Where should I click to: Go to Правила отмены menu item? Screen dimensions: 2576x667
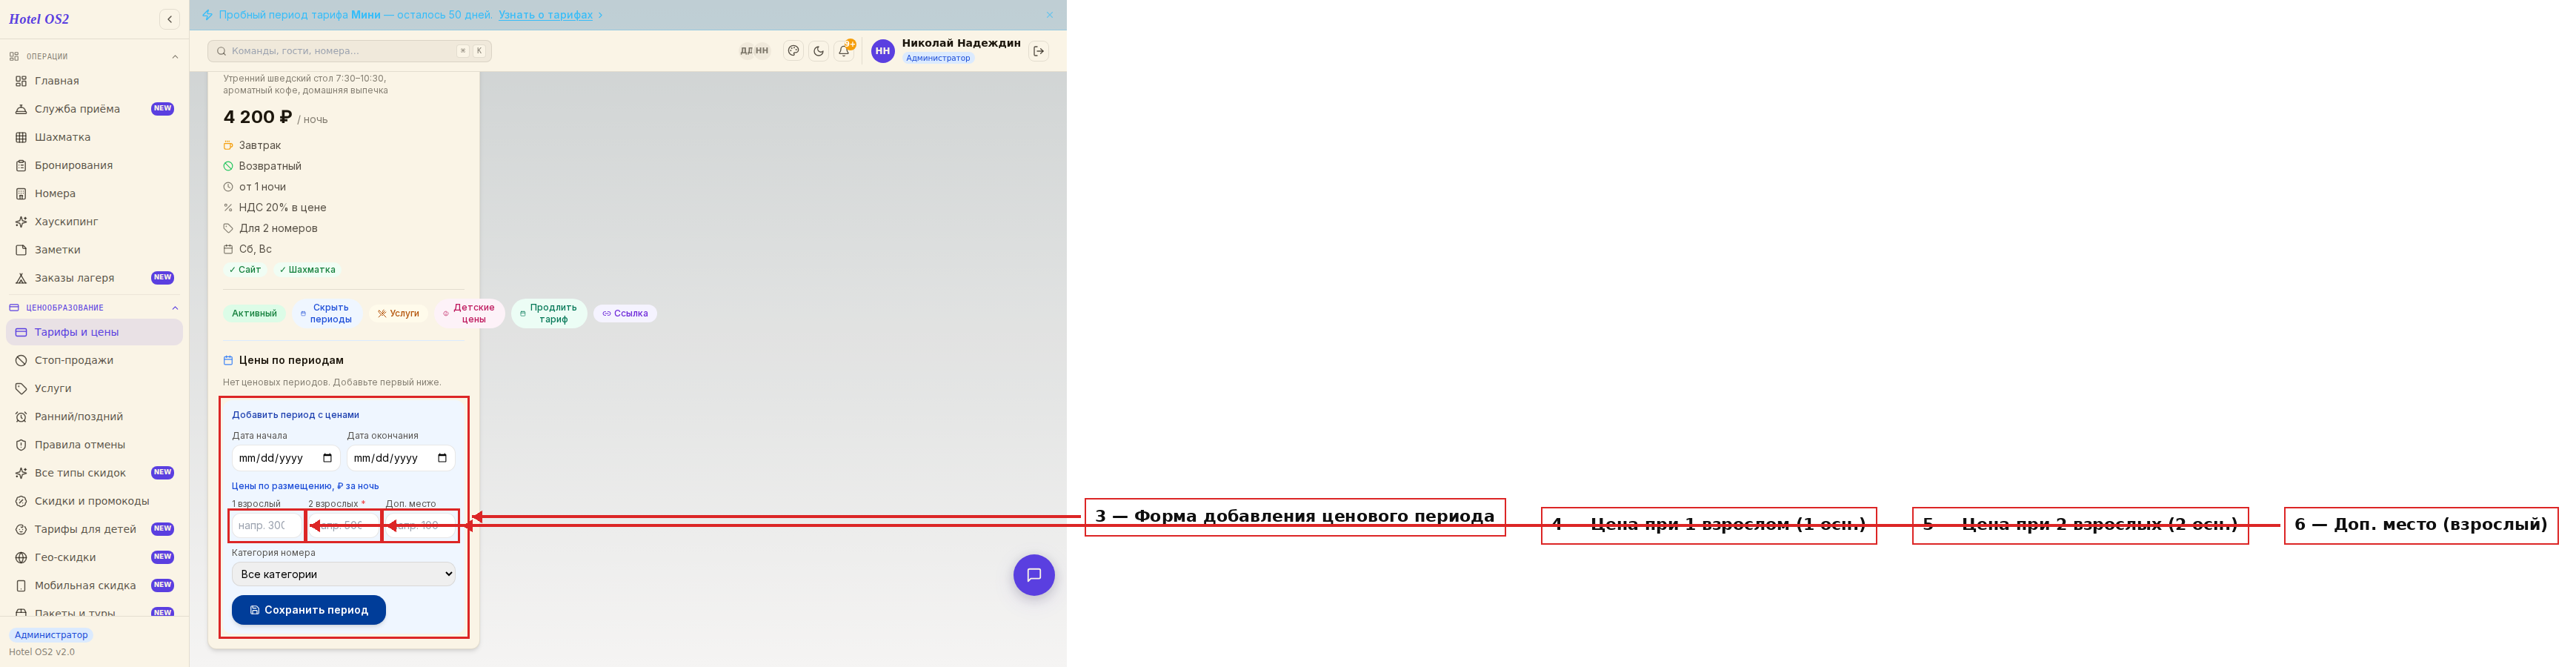pos(94,444)
